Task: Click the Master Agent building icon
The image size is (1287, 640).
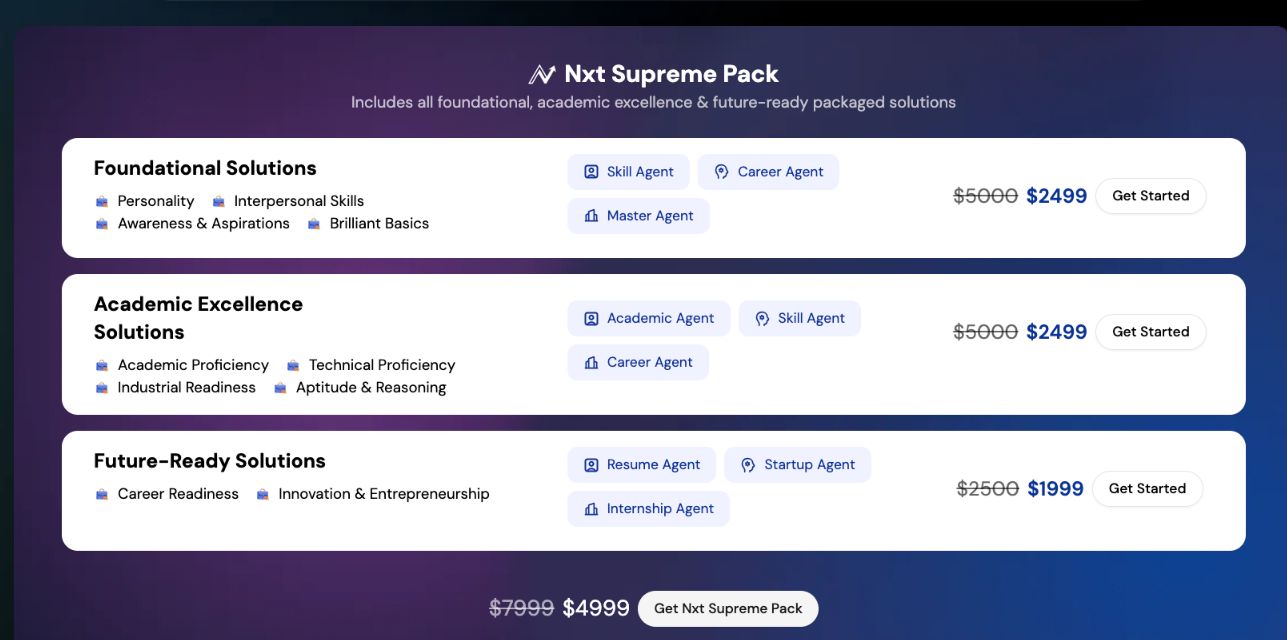Action: point(591,216)
